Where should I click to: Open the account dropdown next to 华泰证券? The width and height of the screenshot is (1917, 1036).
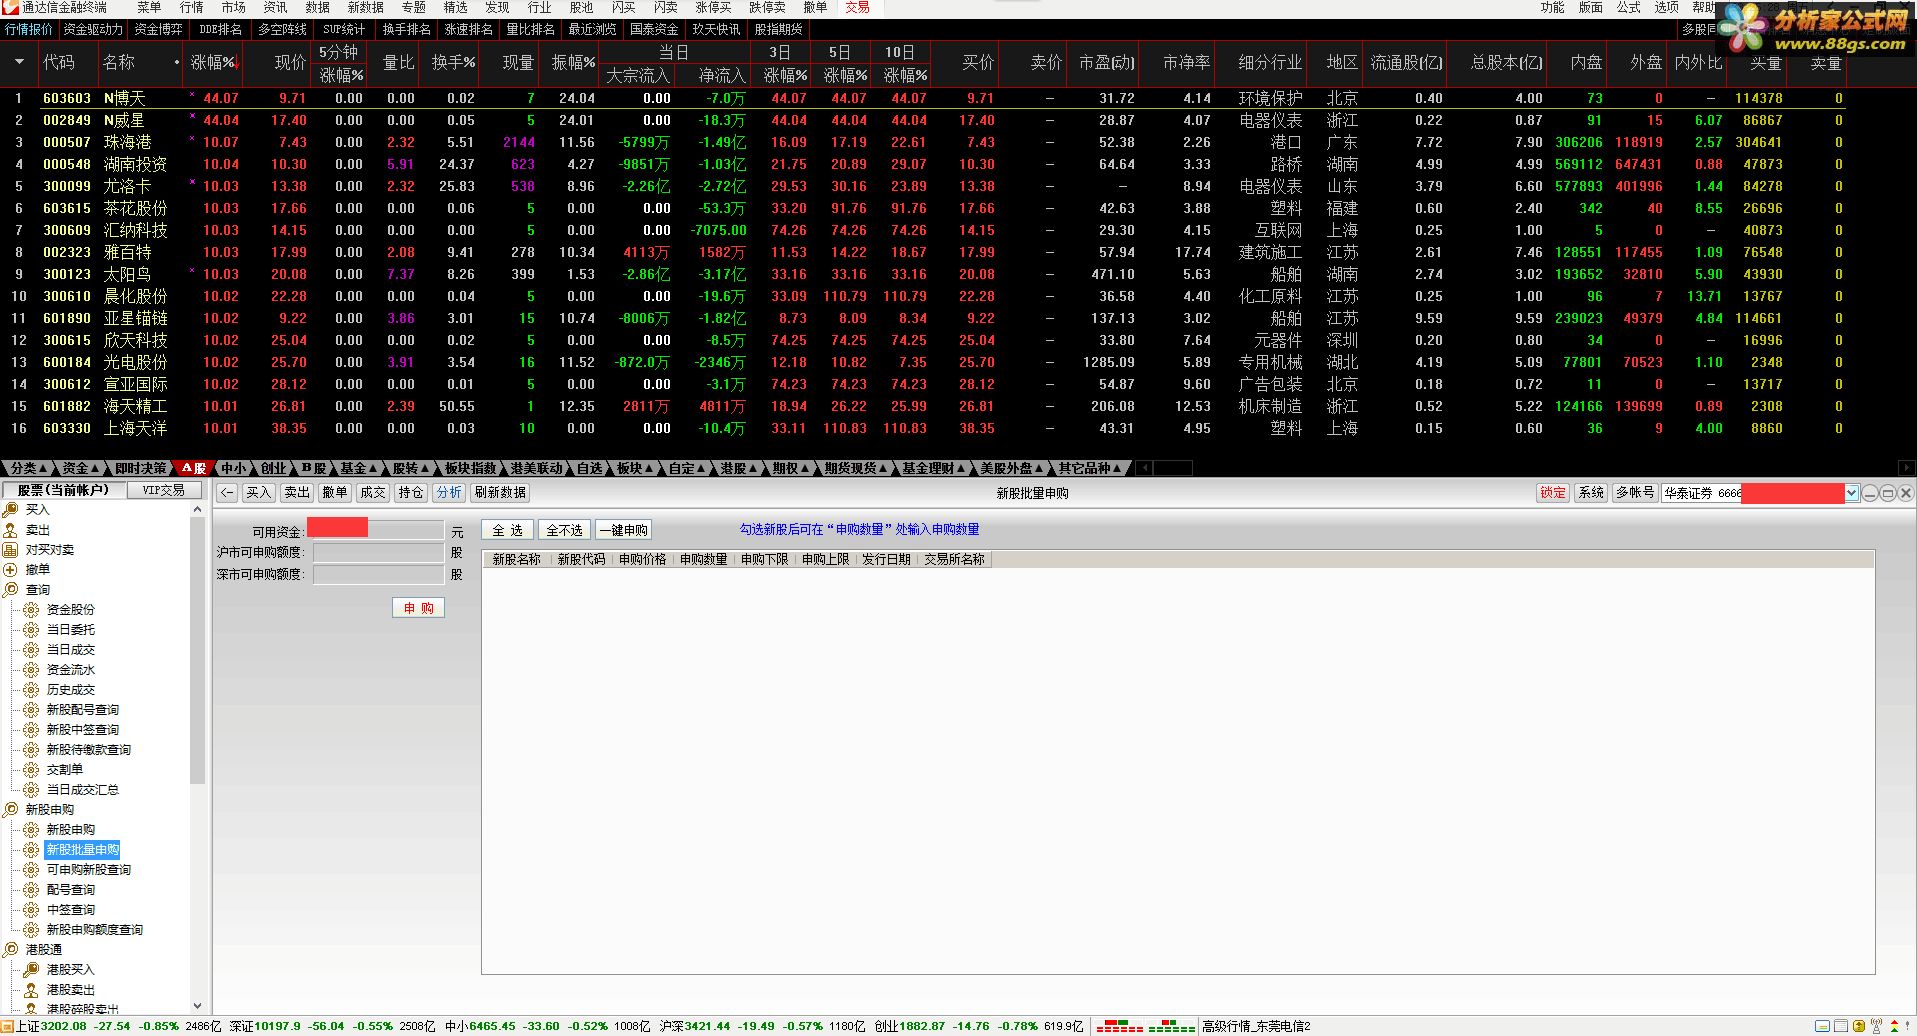click(x=1852, y=493)
